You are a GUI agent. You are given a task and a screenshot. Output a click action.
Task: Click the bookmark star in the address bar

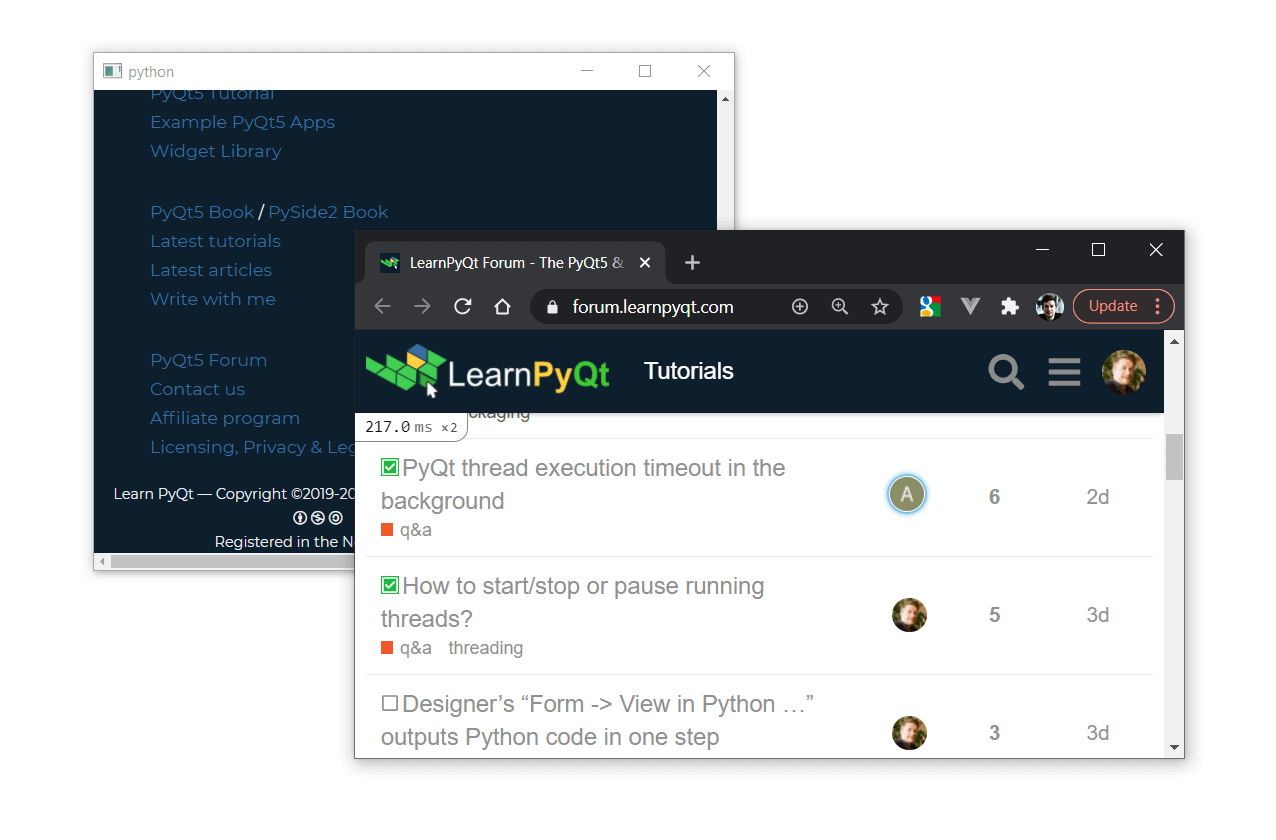pos(880,306)
